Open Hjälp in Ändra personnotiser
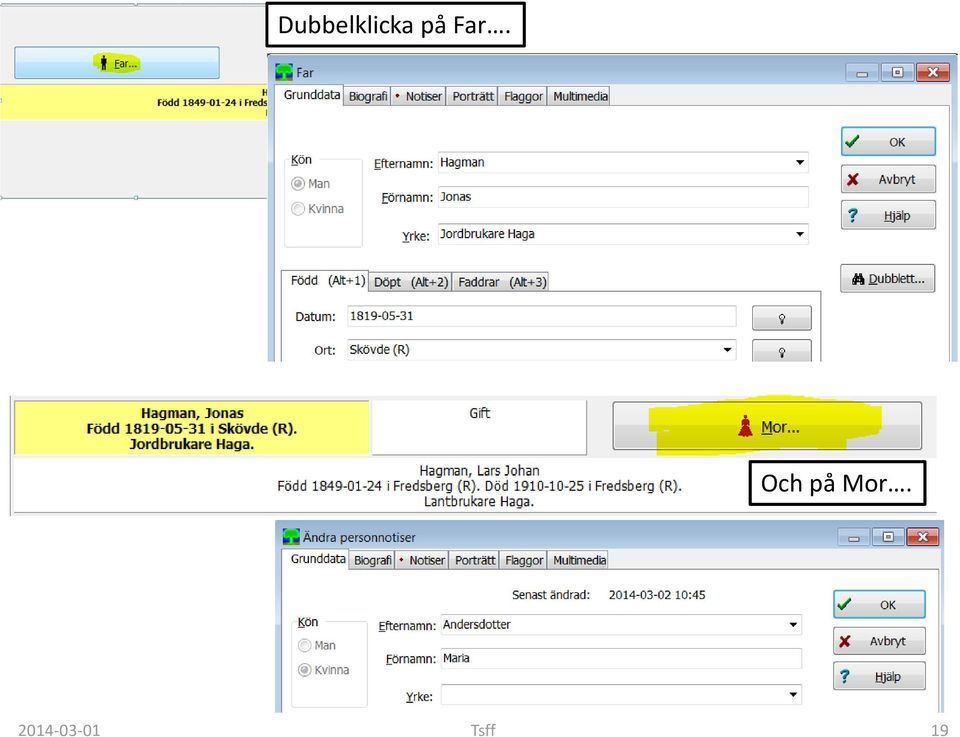Image resolution: width=960 pixels, height=737 pixels. [879, 676]
